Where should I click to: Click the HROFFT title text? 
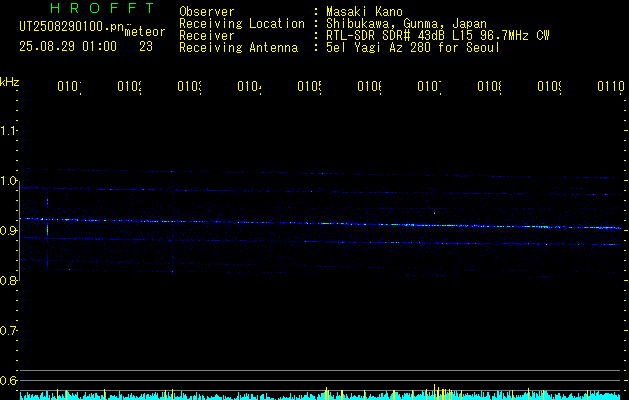pos(102,8)
